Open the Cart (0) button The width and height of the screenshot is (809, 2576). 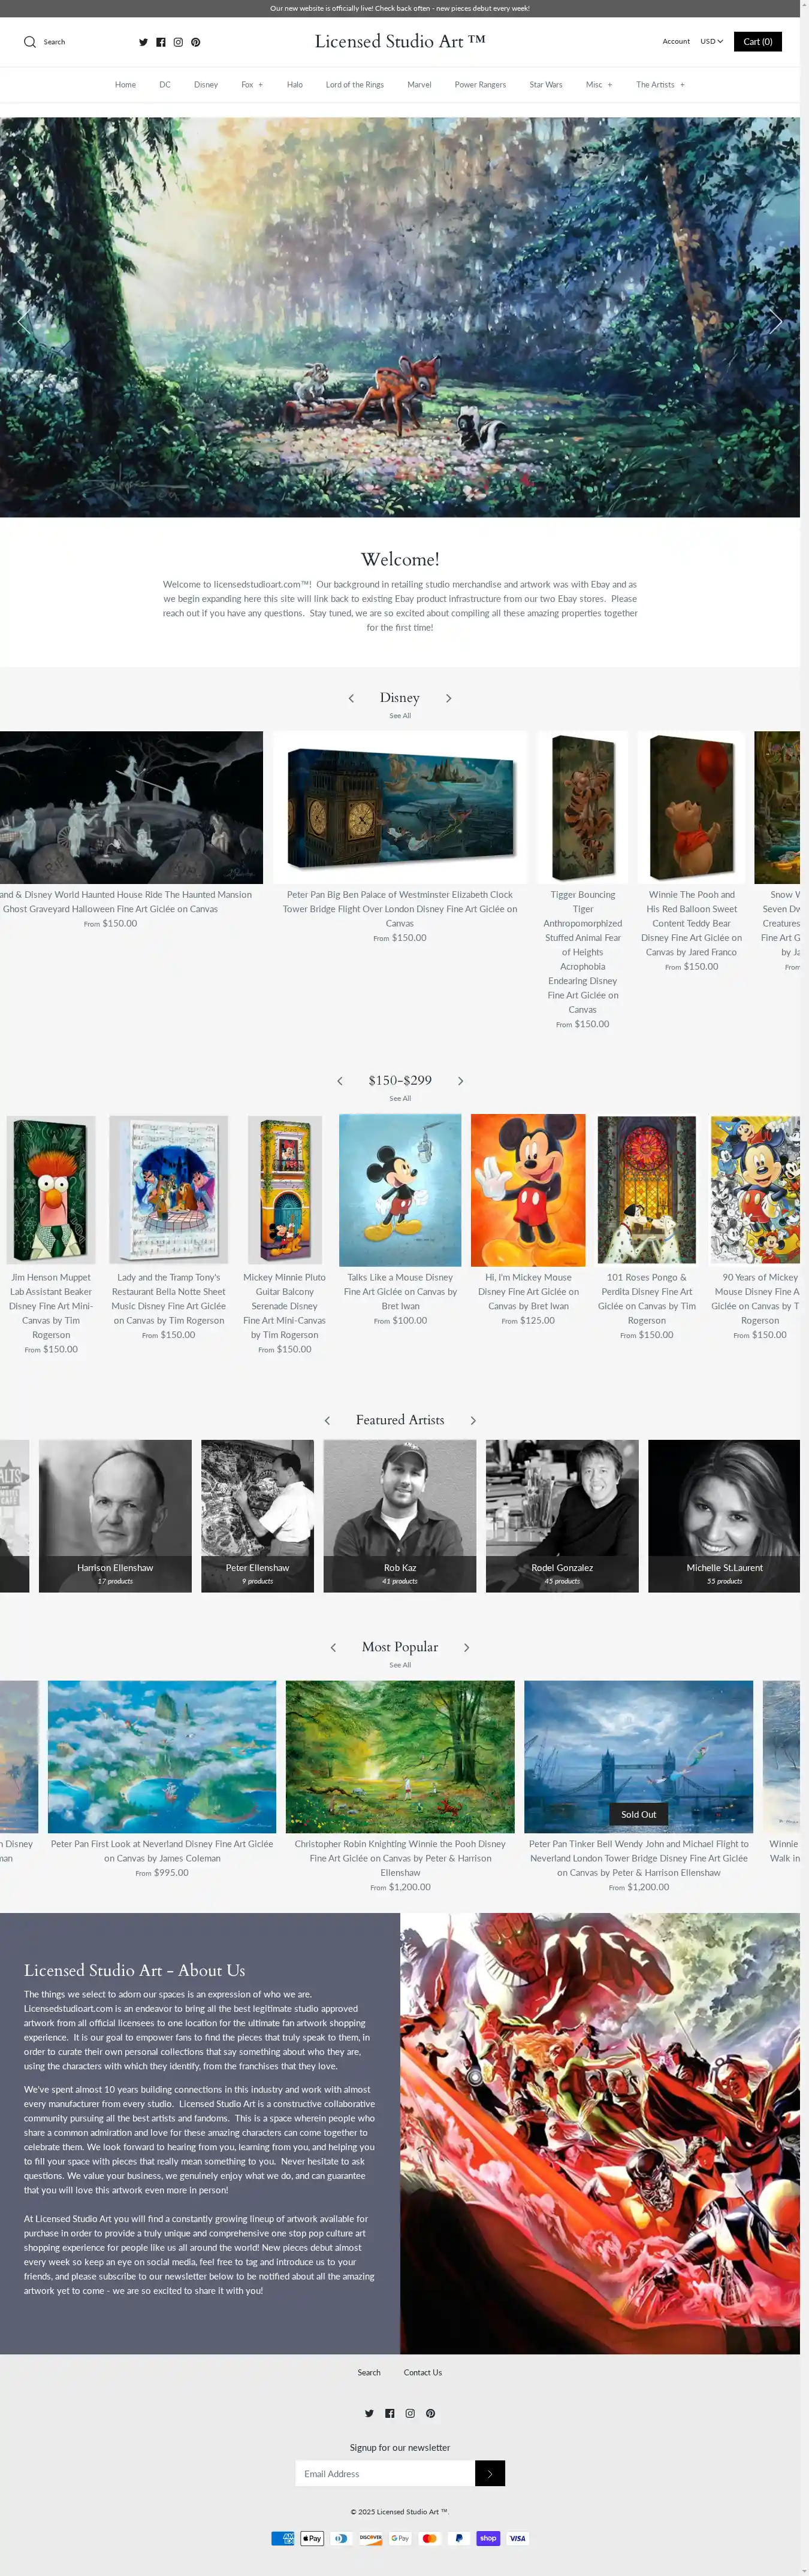click(758, 42)
